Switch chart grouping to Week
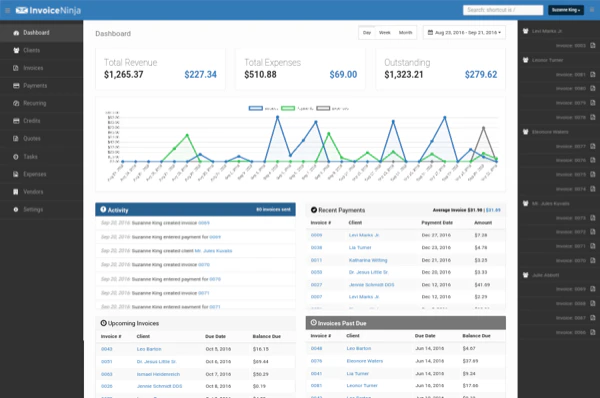 tap(385, 33)
